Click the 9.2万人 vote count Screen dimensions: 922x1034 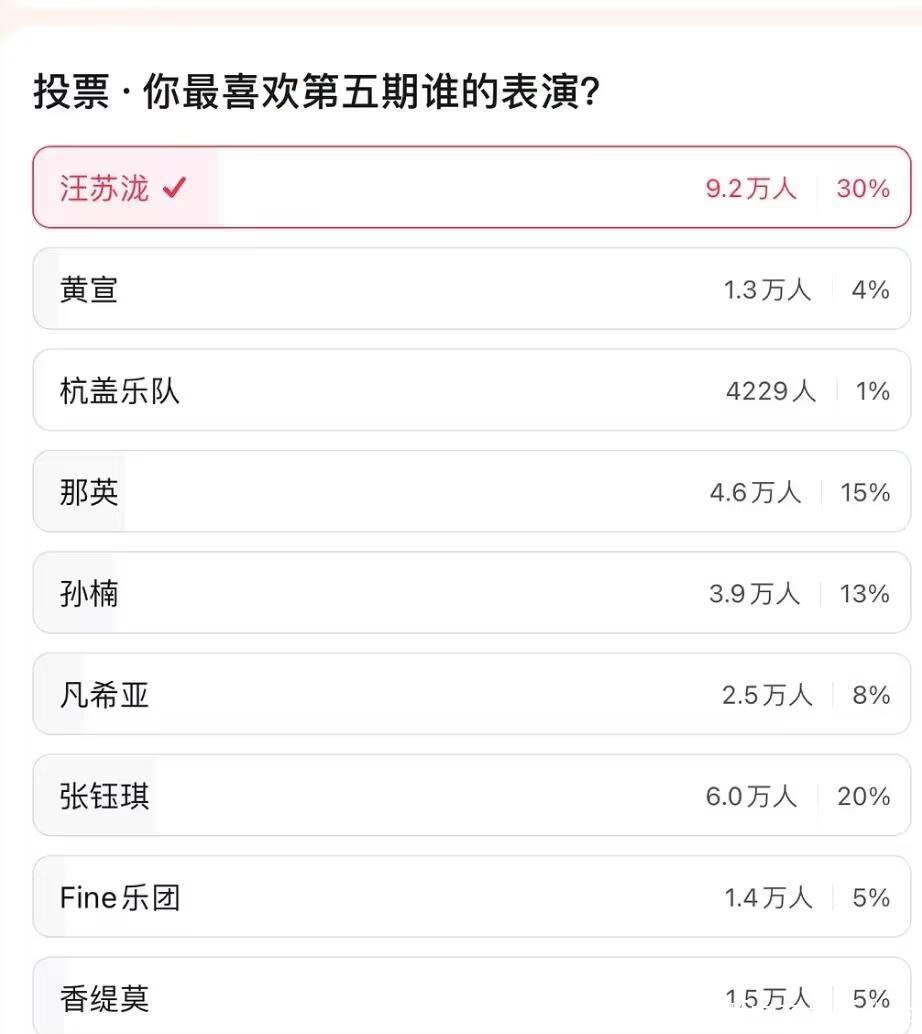point(751,188)
